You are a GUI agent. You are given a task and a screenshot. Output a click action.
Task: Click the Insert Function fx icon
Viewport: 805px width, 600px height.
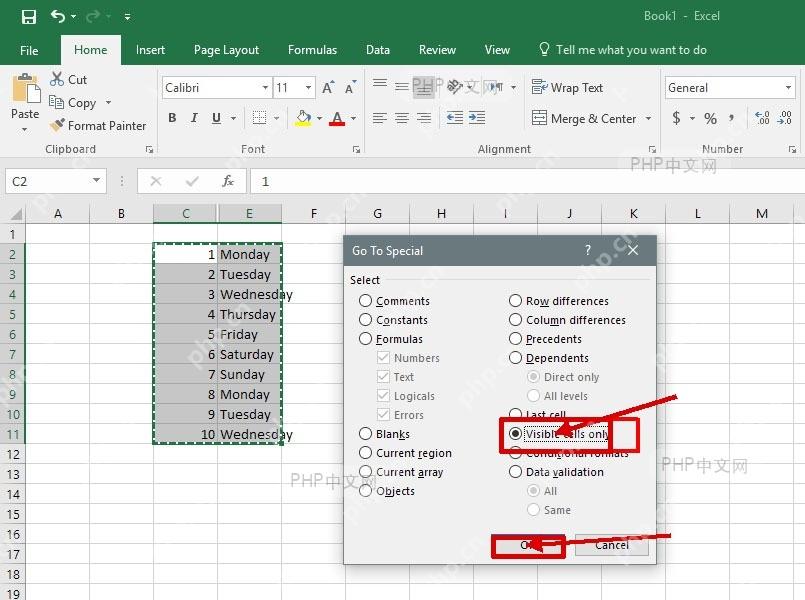[228, 181]
